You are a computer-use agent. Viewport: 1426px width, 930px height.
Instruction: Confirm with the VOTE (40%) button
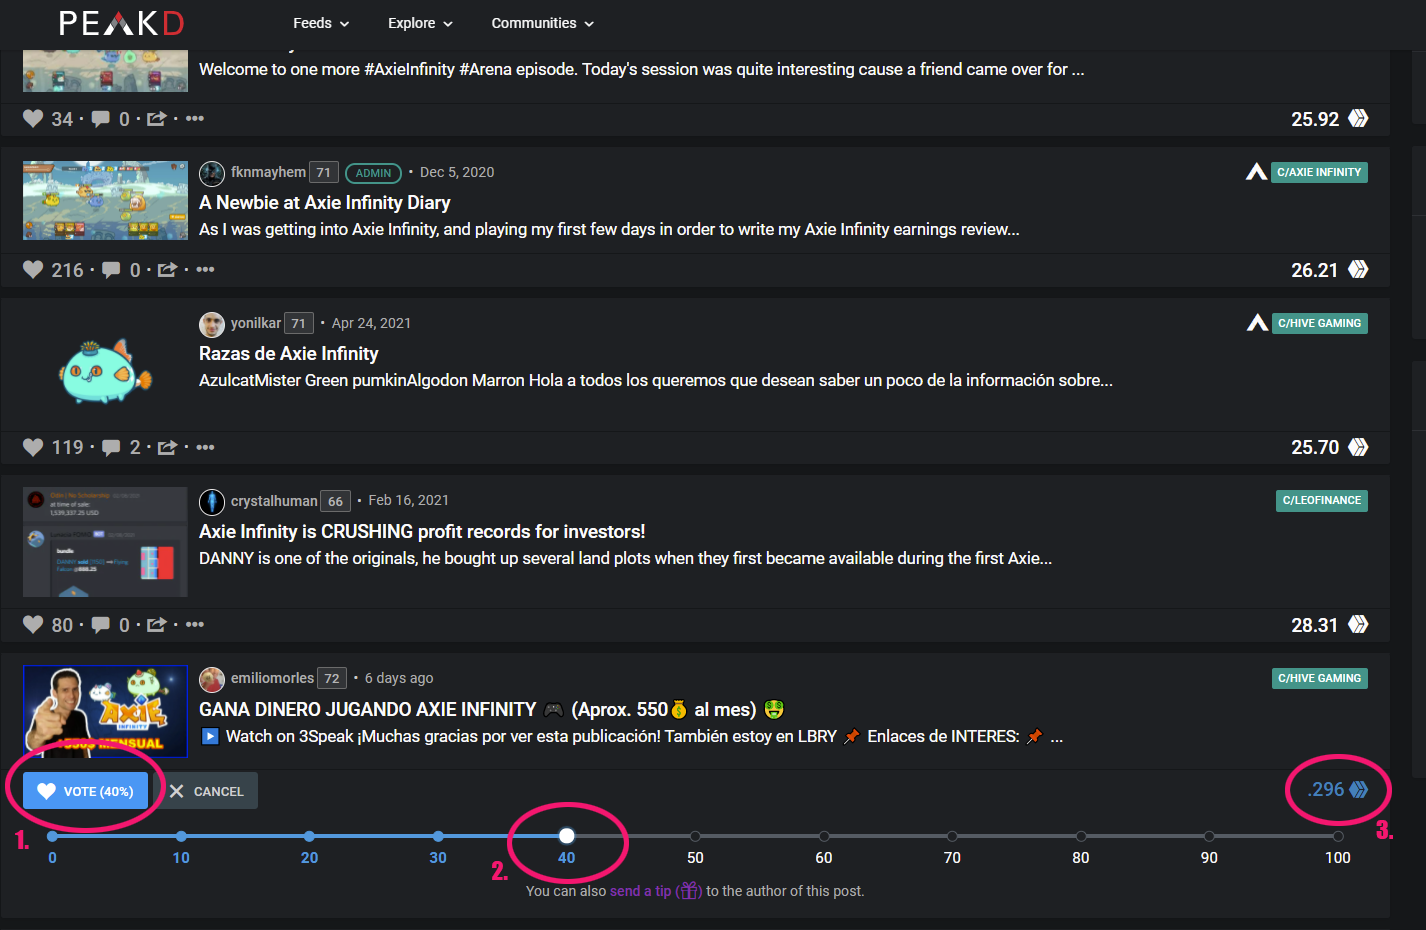pyautogui.click(x=86, y=791)
